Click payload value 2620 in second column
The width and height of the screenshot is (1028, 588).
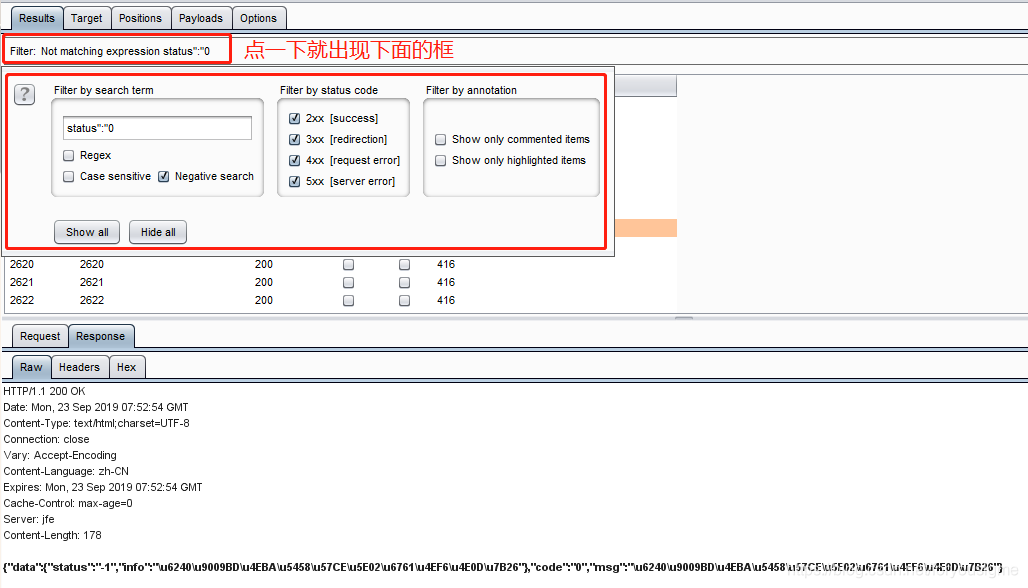click(x=92, y=264)
